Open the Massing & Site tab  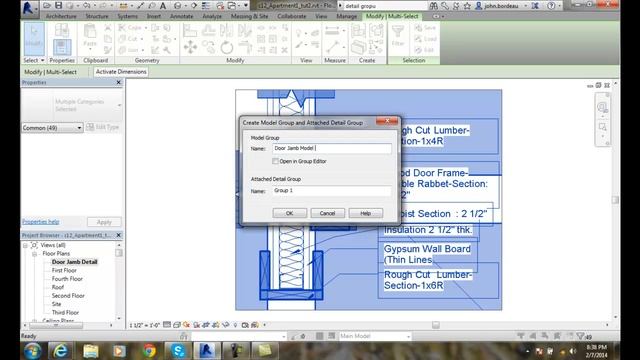tap(249, 16)
